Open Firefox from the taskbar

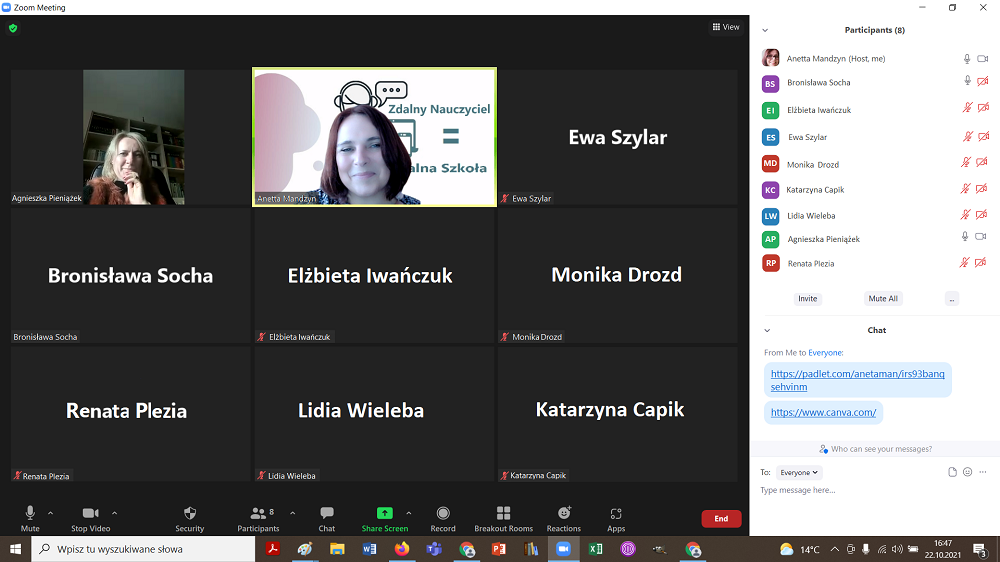[402, 549]
